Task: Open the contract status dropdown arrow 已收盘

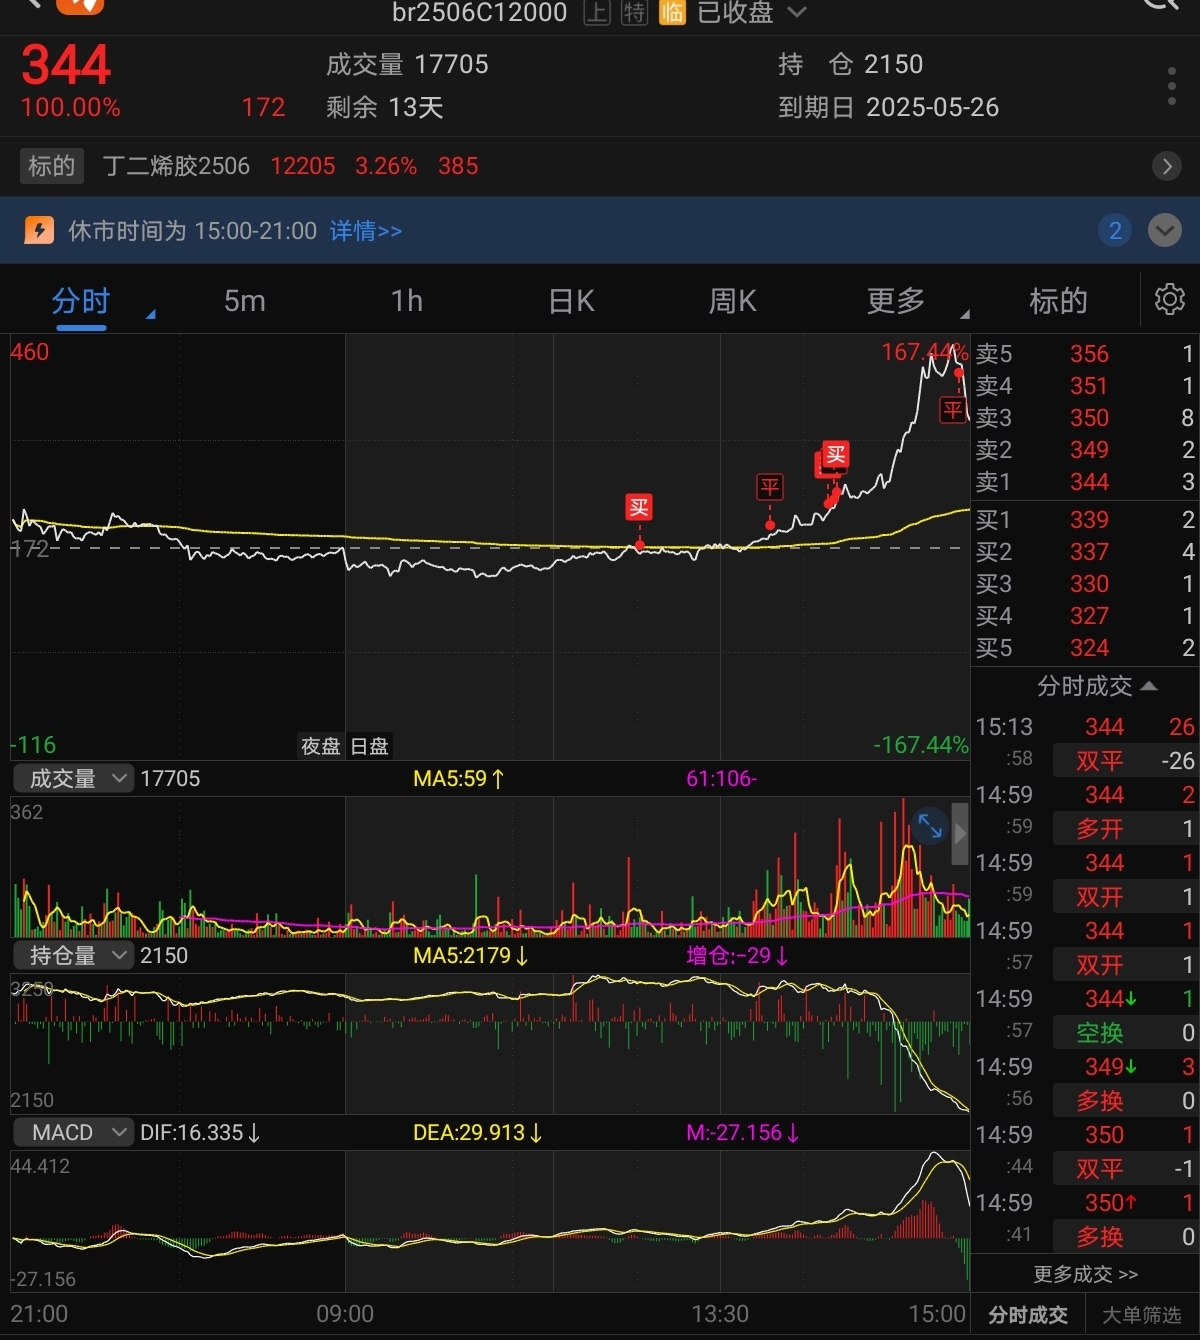Action: (797, 12)
